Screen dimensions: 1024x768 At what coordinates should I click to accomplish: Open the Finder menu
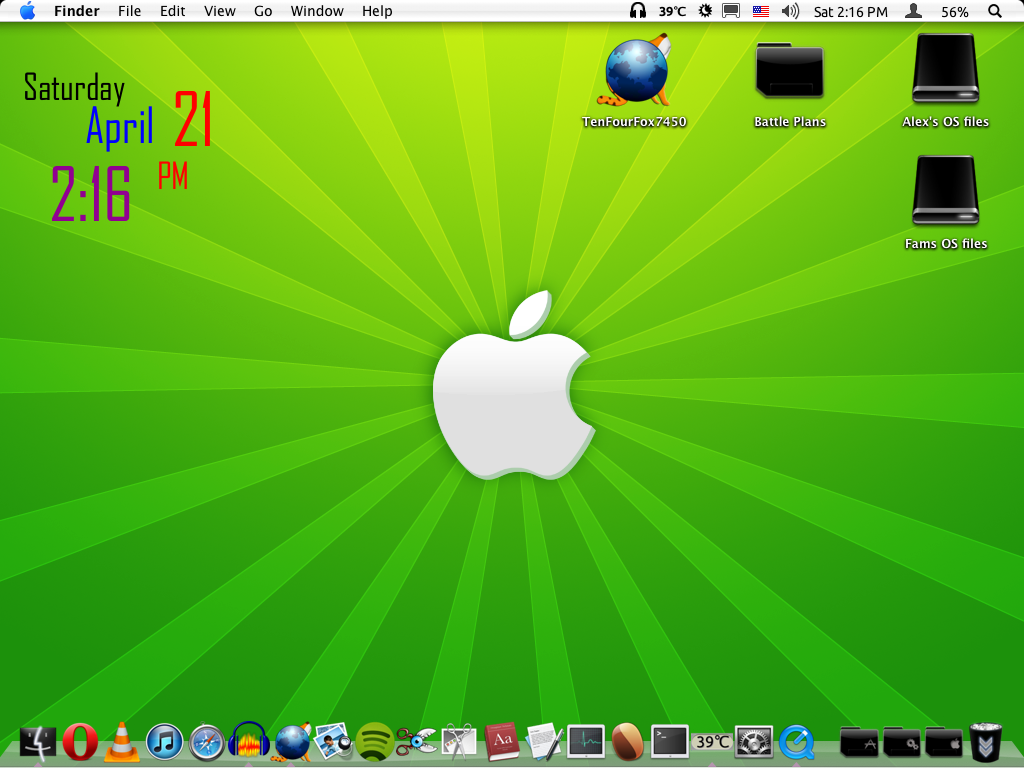click(x=77, y=11)
